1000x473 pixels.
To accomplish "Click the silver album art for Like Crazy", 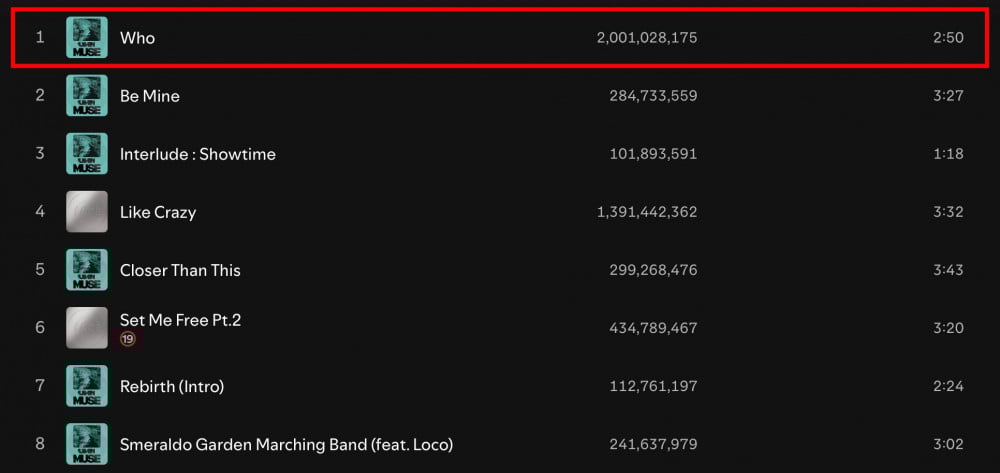I will (x=87, y=212).
